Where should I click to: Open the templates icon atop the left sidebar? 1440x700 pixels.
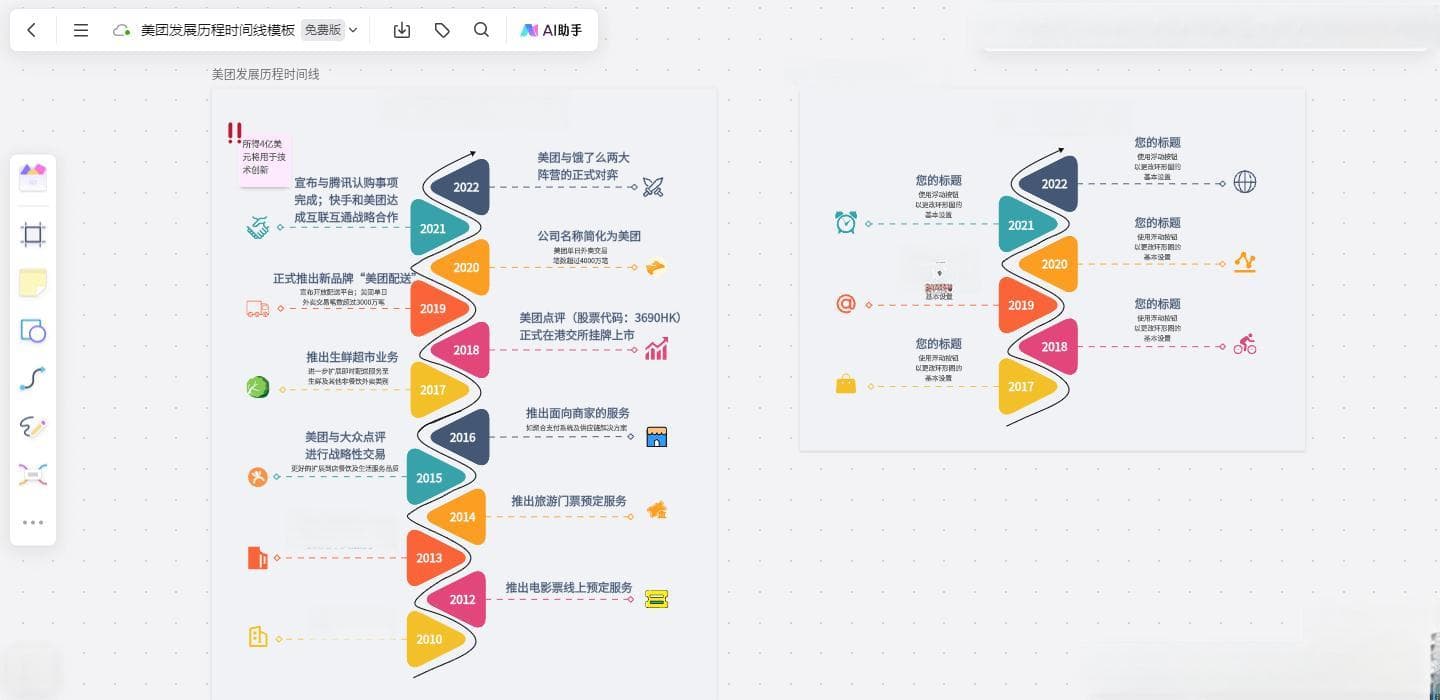(33, 178)
